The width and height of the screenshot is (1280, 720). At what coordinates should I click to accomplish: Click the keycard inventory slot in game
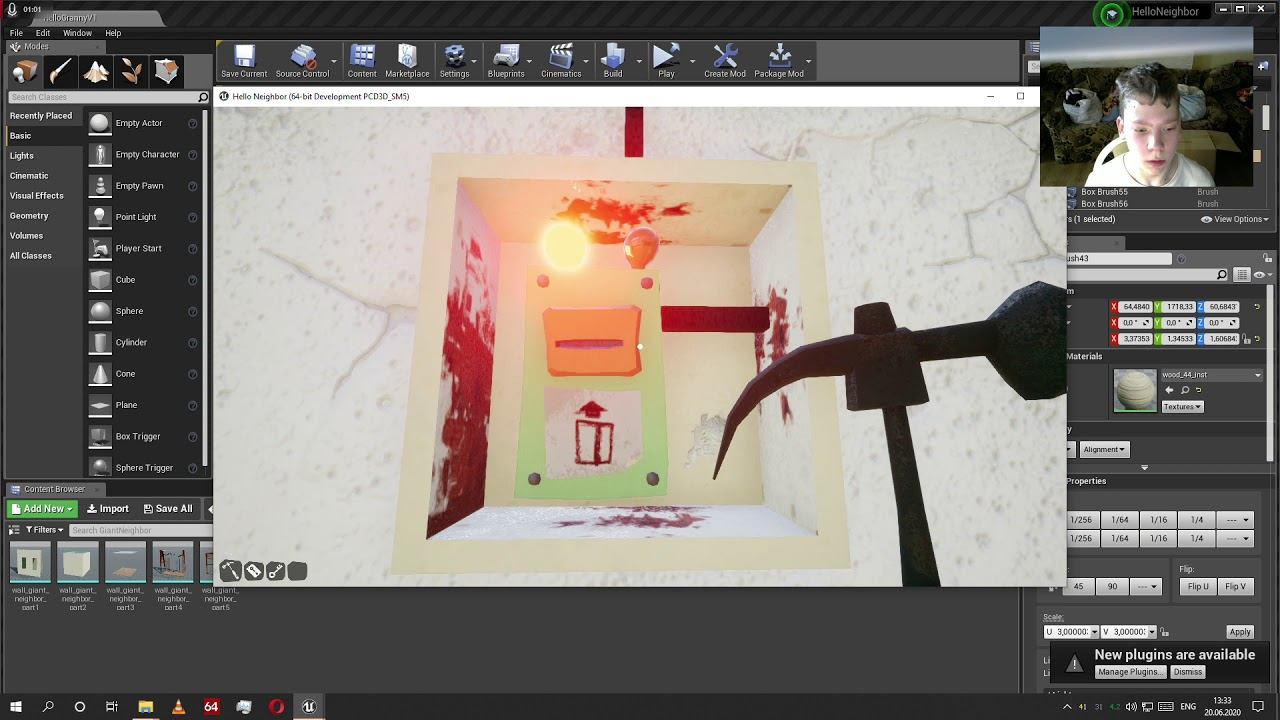(x=253, y=571)
